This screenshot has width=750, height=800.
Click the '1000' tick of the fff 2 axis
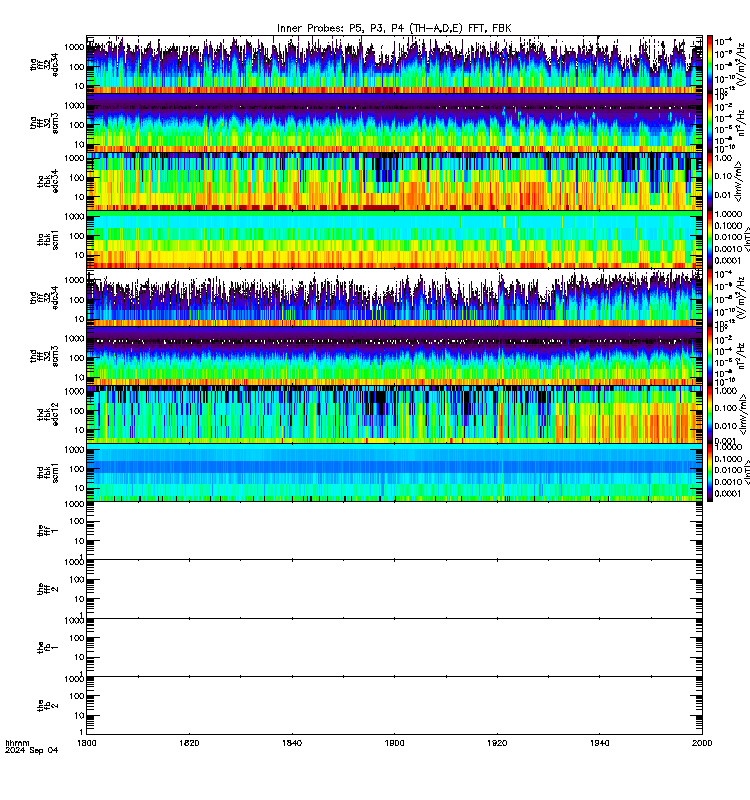pos(74,562)
